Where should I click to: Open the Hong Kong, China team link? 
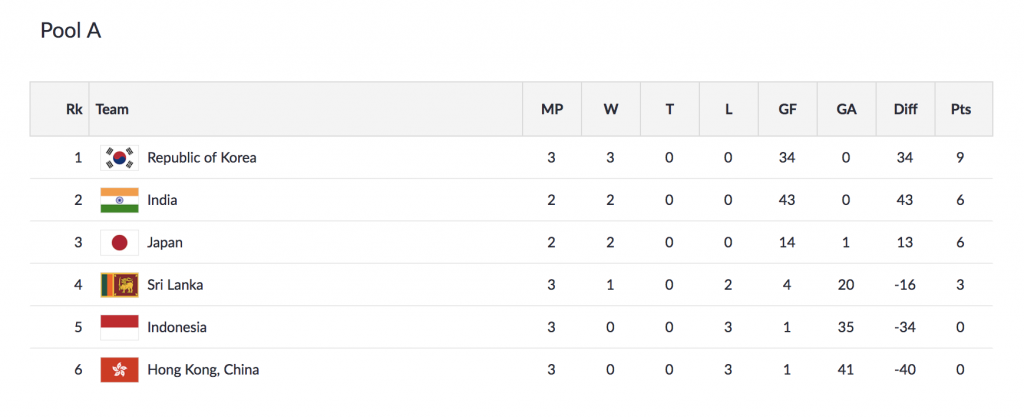[203, 370]
